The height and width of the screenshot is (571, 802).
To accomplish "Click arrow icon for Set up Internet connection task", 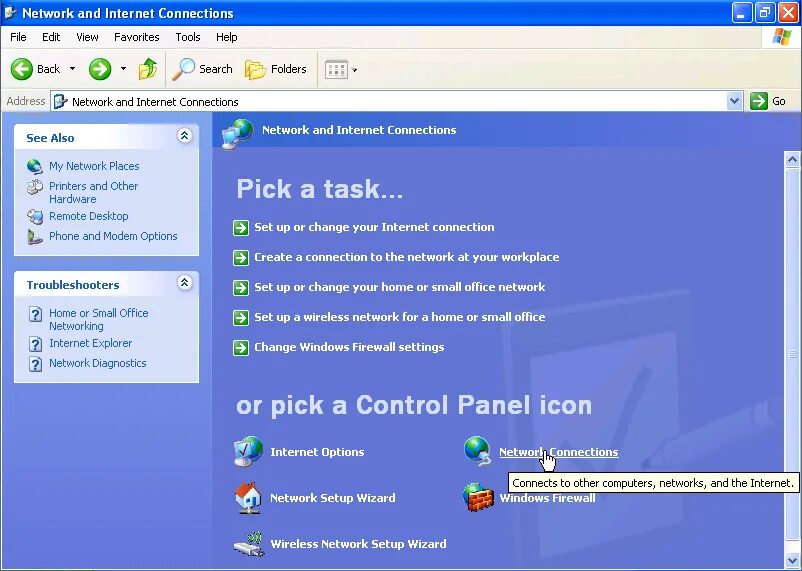I will 241,228.
